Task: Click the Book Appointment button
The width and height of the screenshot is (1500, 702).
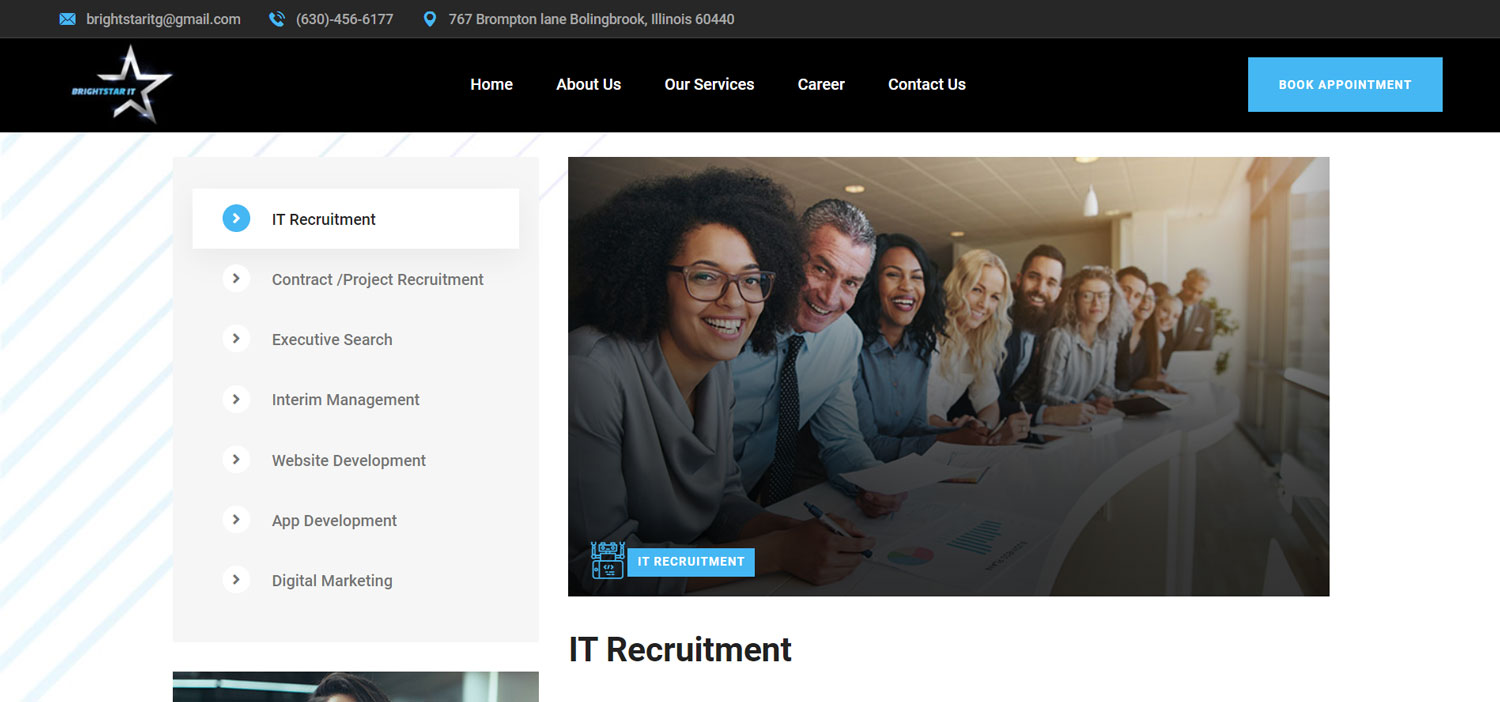Action: tap(1345, 84)
